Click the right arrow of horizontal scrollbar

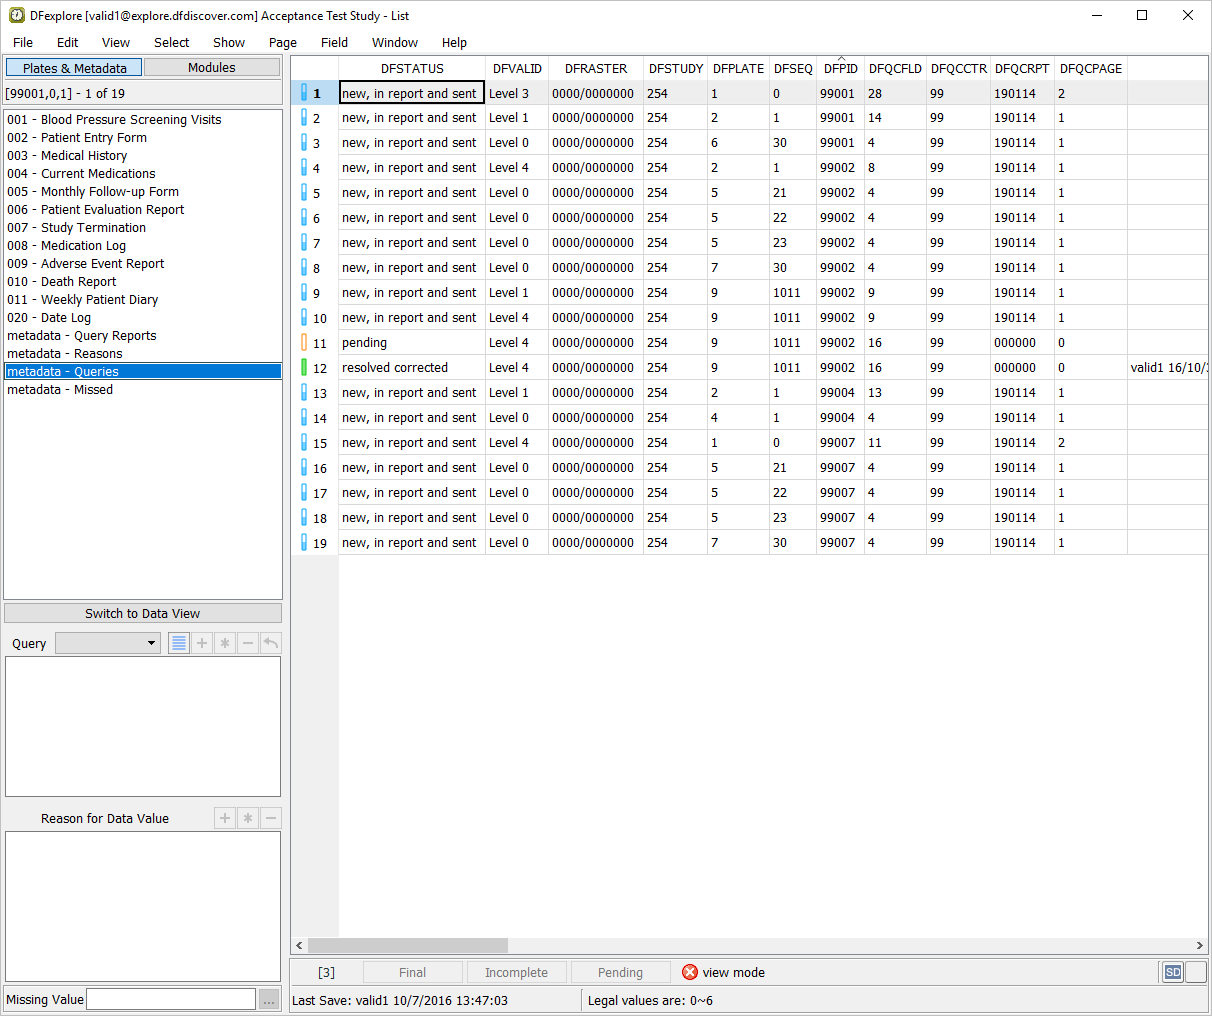tap(1199, 945)
